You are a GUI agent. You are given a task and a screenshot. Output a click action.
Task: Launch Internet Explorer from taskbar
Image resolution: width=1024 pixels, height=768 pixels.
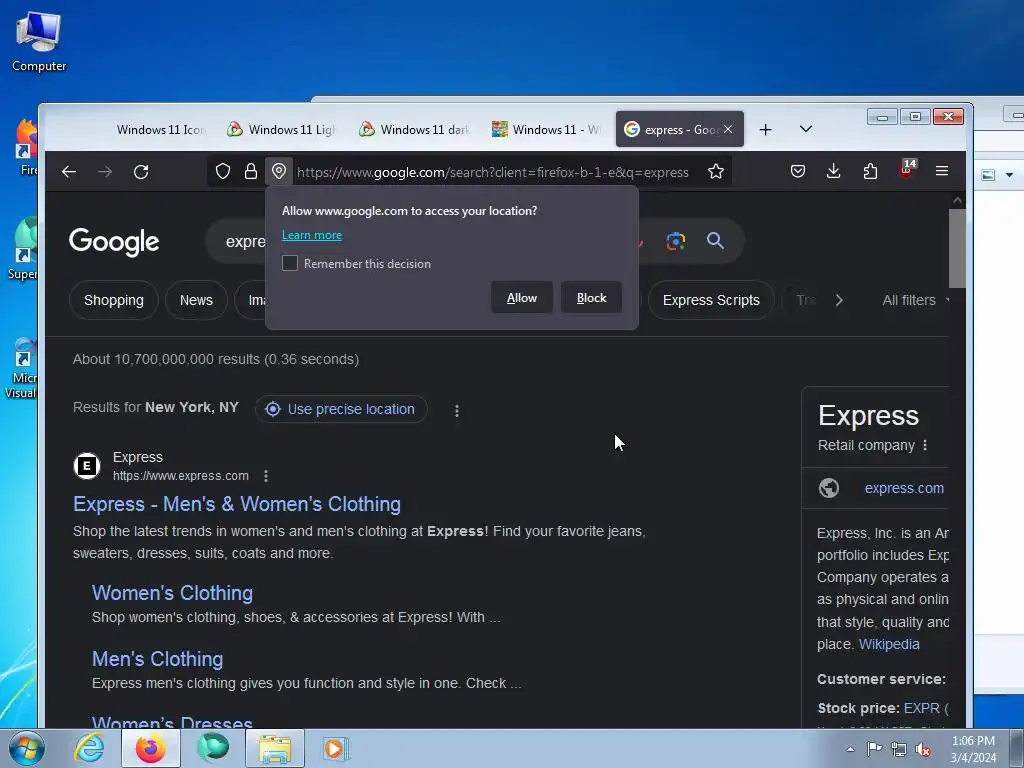[x=89, y=748]
